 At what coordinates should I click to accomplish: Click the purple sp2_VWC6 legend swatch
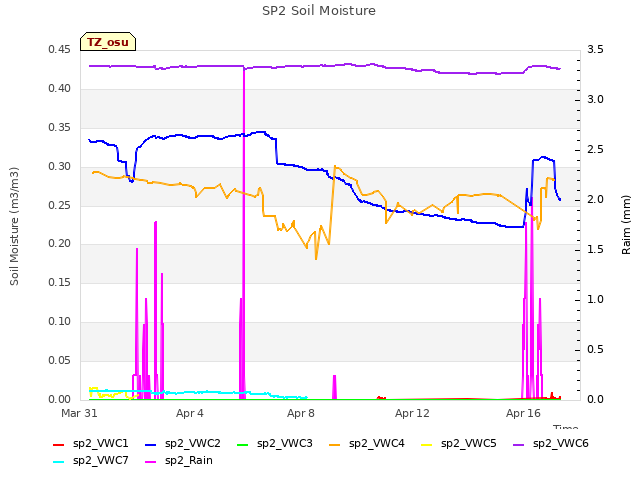coord(519,444)
